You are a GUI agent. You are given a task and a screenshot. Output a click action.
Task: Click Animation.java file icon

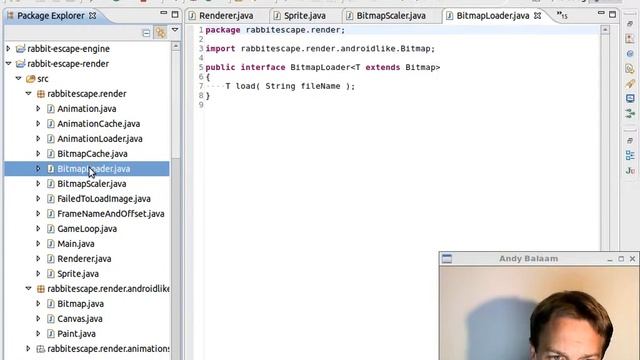[x=51, y=109]
